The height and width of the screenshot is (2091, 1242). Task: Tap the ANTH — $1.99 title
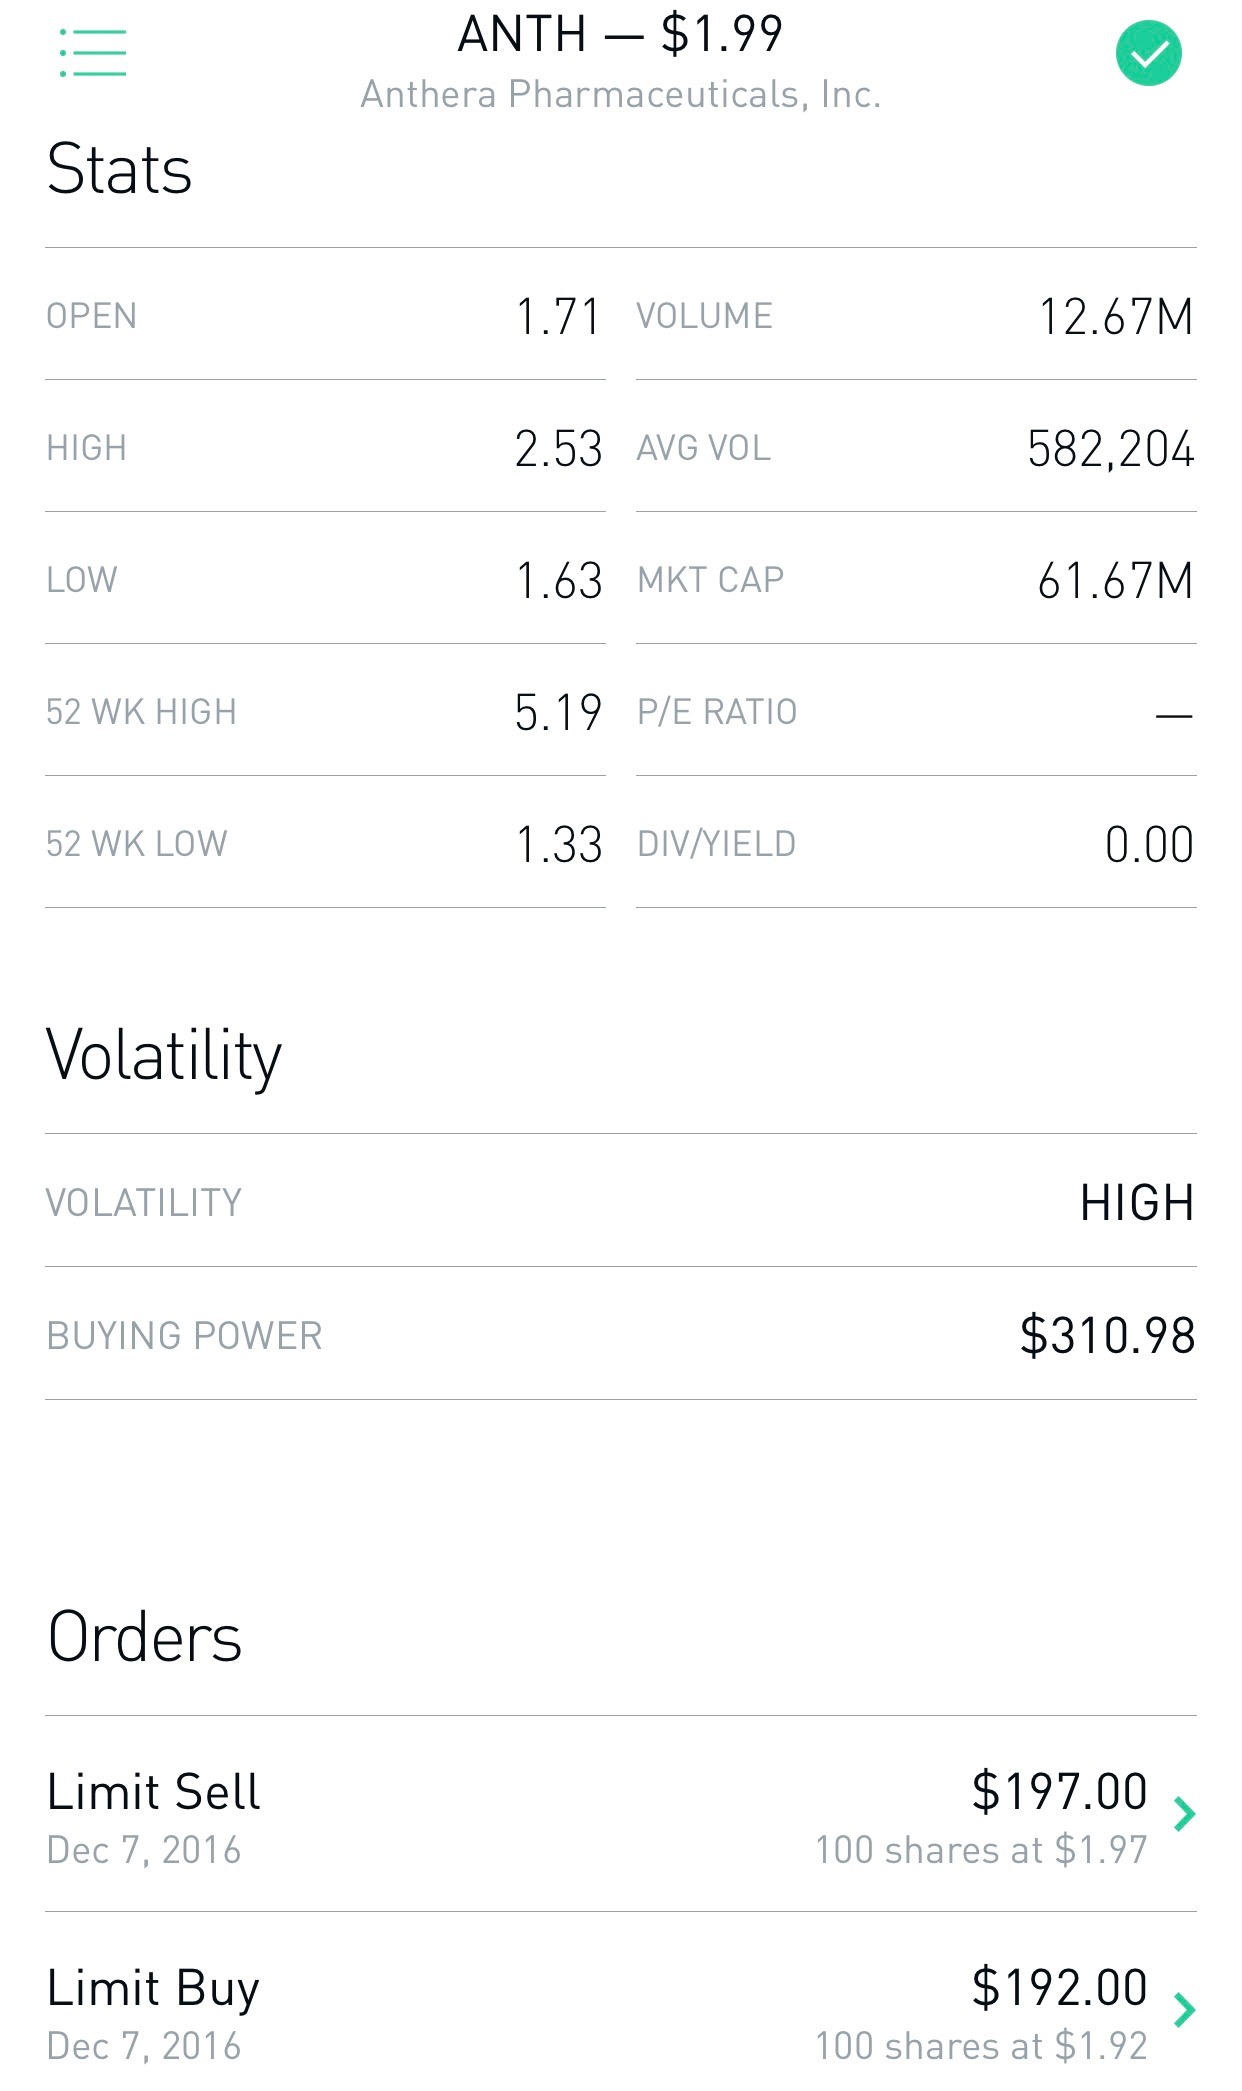(620, 34)
